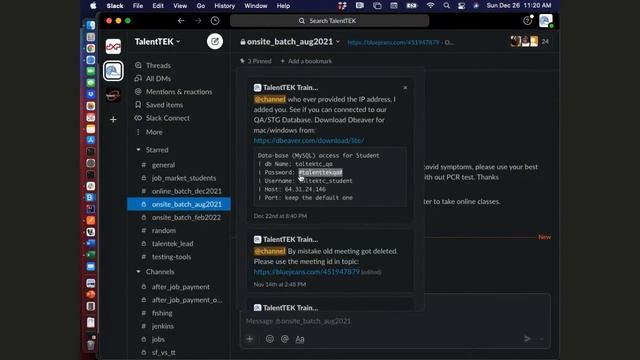
Task: Show the 3 Pinned items
Action: tap(256, 61)
